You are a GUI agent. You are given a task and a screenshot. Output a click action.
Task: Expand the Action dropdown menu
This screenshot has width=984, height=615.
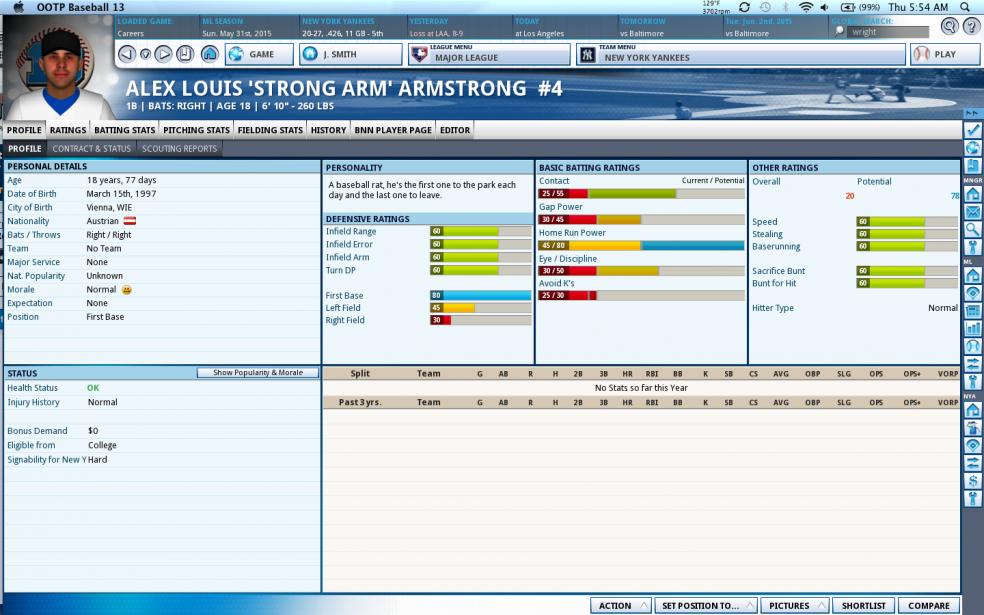click(620, 605)
